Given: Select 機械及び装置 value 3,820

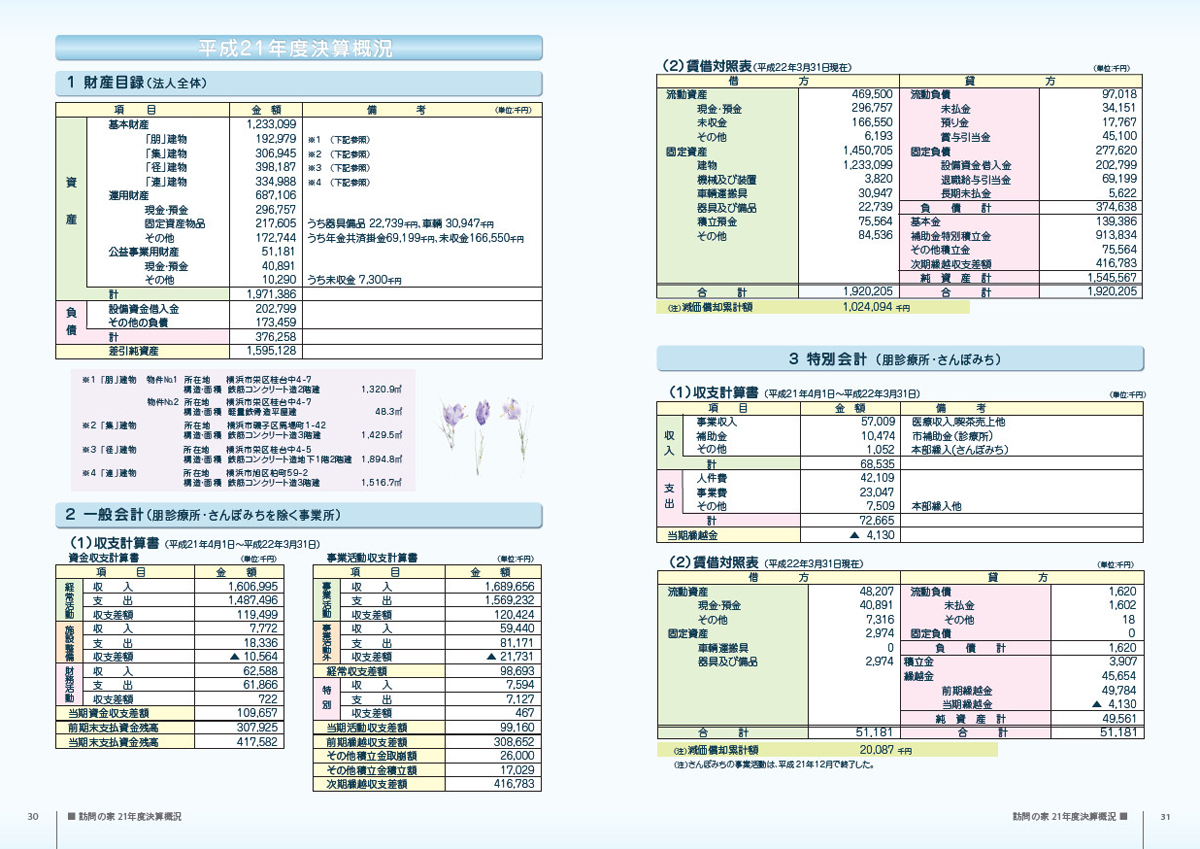Looking at the screenshot, I should pos(877,179).
